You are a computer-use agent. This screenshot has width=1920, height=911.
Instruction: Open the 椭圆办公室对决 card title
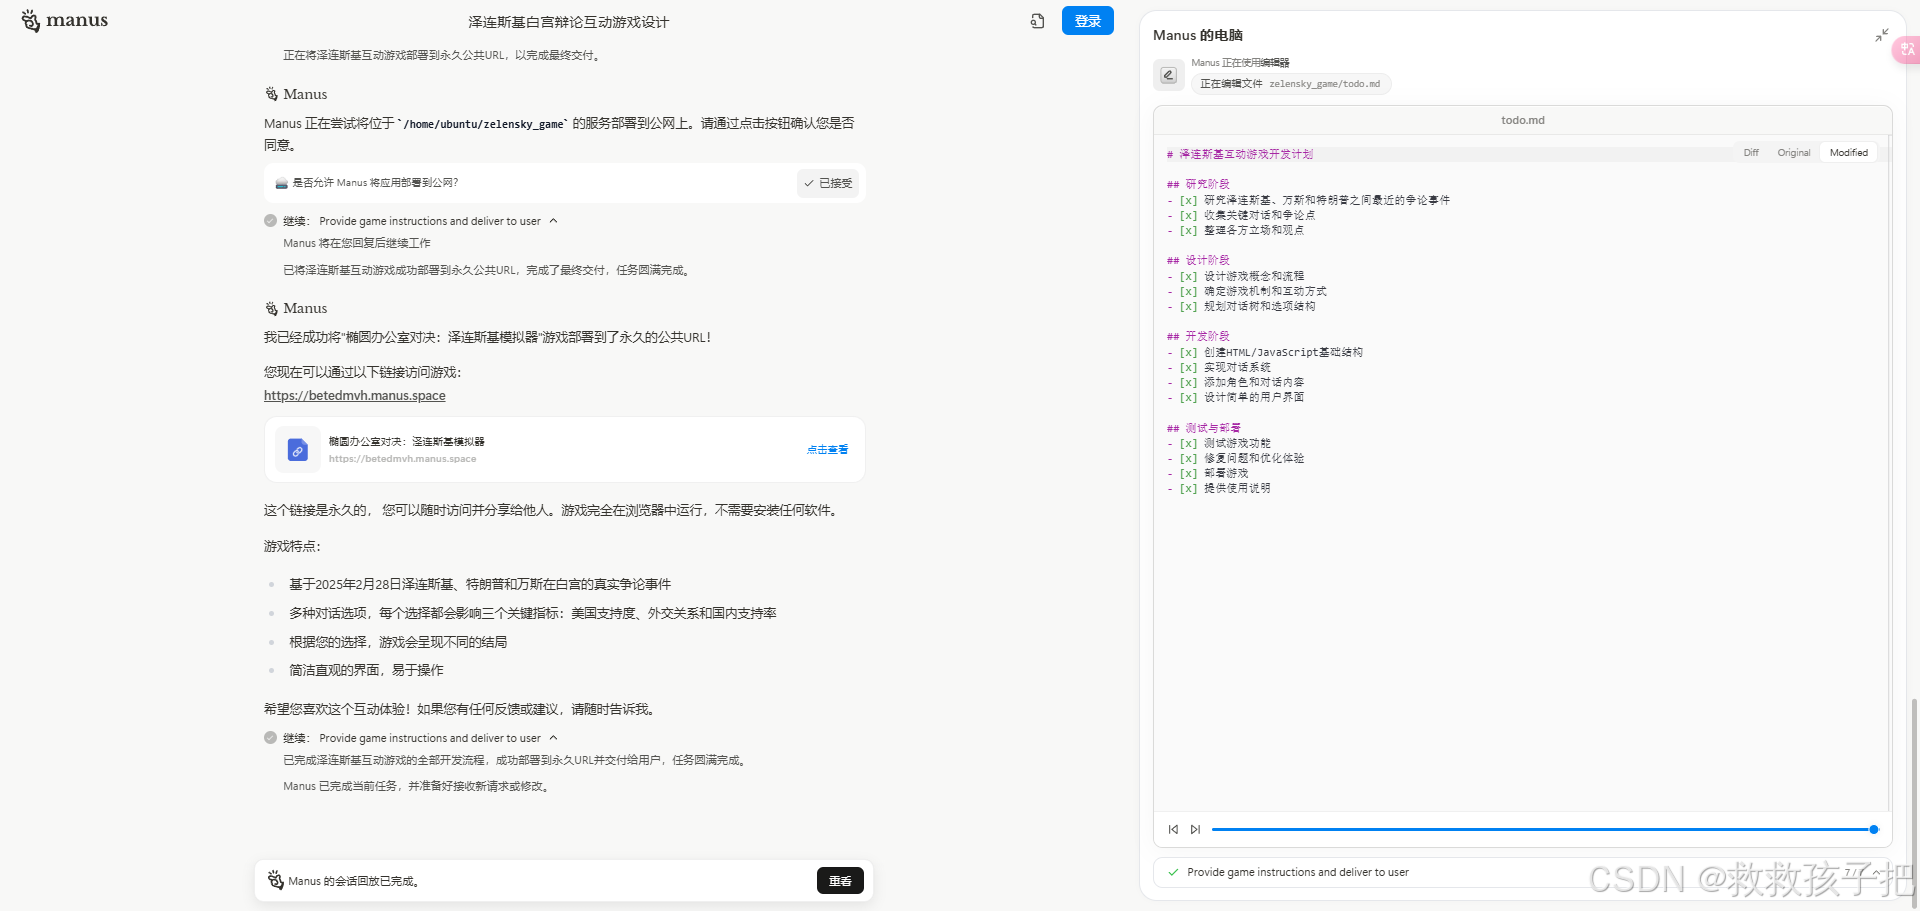coord(406,441)
